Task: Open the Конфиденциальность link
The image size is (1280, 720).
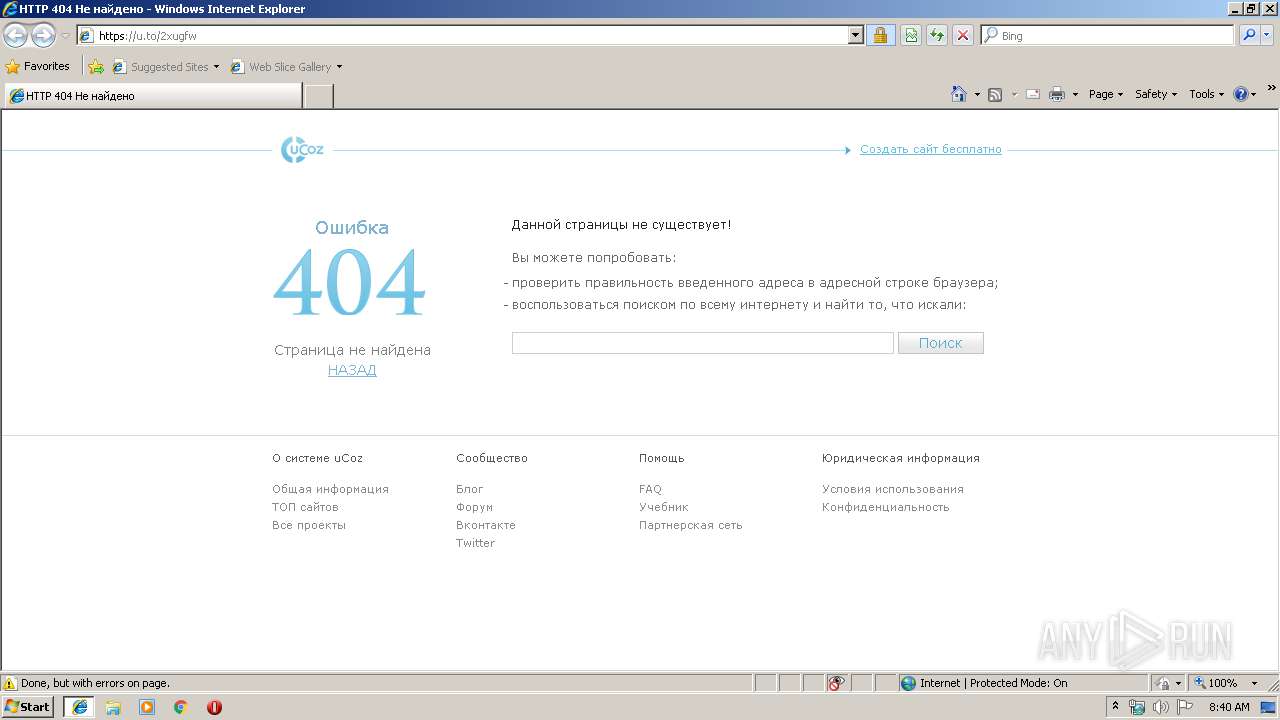Action: point(886,507)
